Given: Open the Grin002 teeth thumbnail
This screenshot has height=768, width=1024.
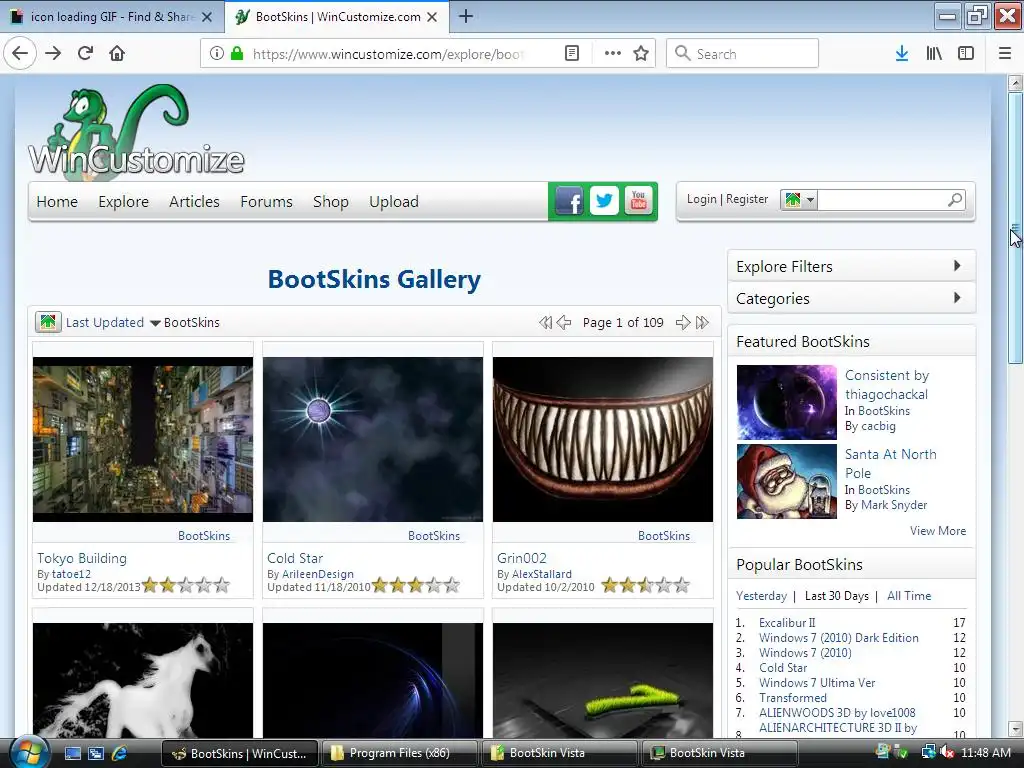Looking at the screenshot, I should [603, 439].
